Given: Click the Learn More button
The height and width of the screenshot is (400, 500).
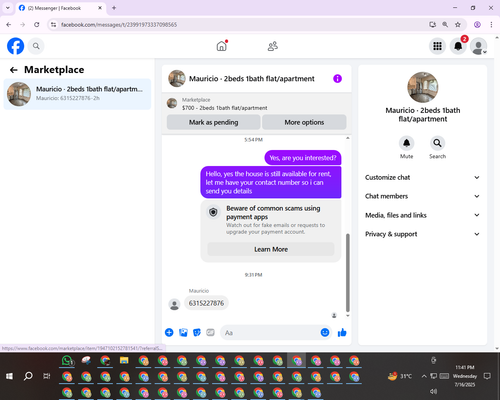Looking at the screenshot, I should pos(271,249).
